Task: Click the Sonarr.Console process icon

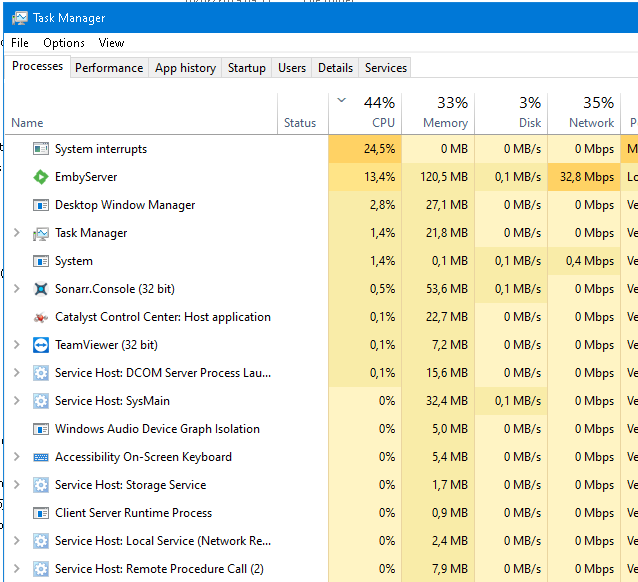Action: point(41,289)
